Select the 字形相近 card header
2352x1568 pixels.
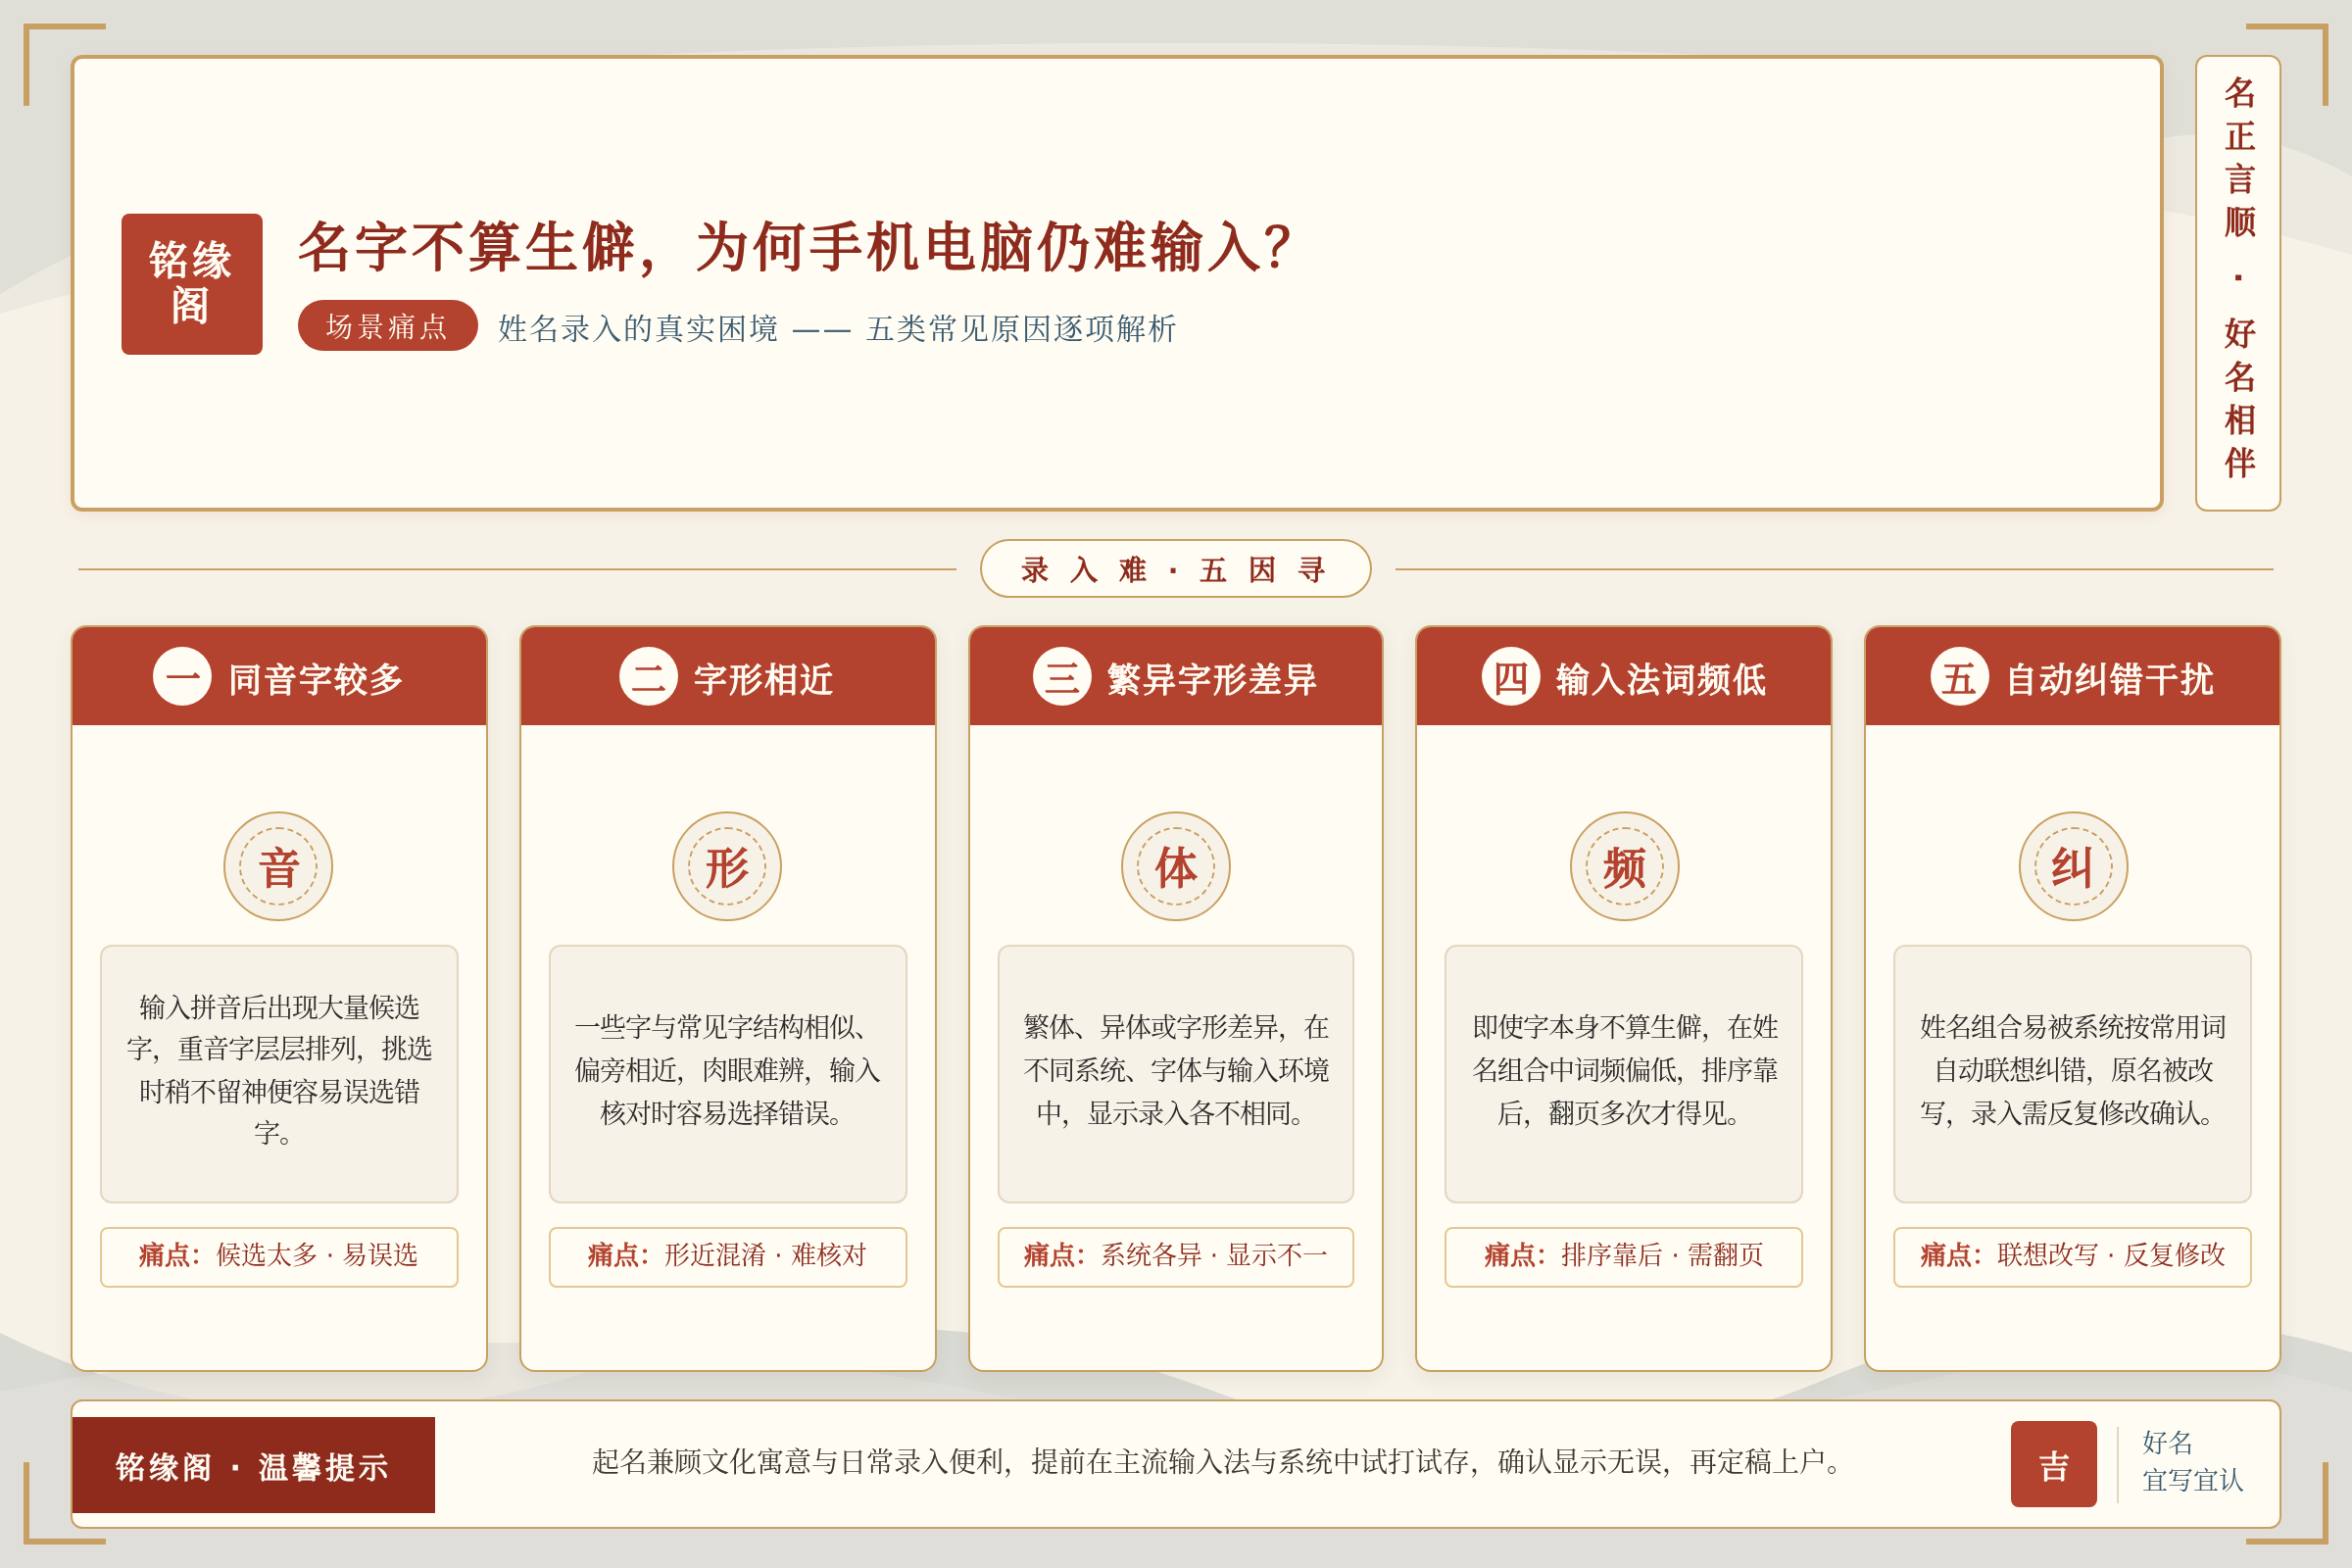728,677
